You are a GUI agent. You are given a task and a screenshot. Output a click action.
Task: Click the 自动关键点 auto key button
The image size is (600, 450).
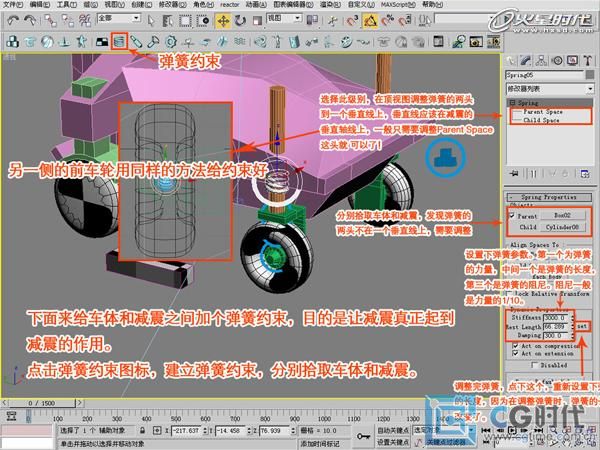coord(393,430)
